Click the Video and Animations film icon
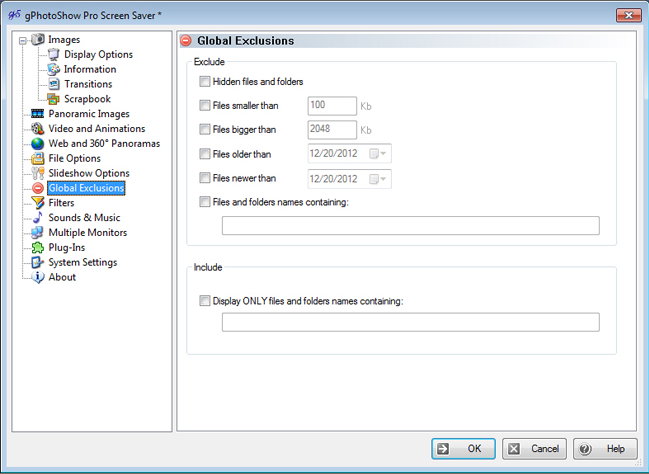The height and width of the screenshot is (474, 649). (x=38, y=129)
